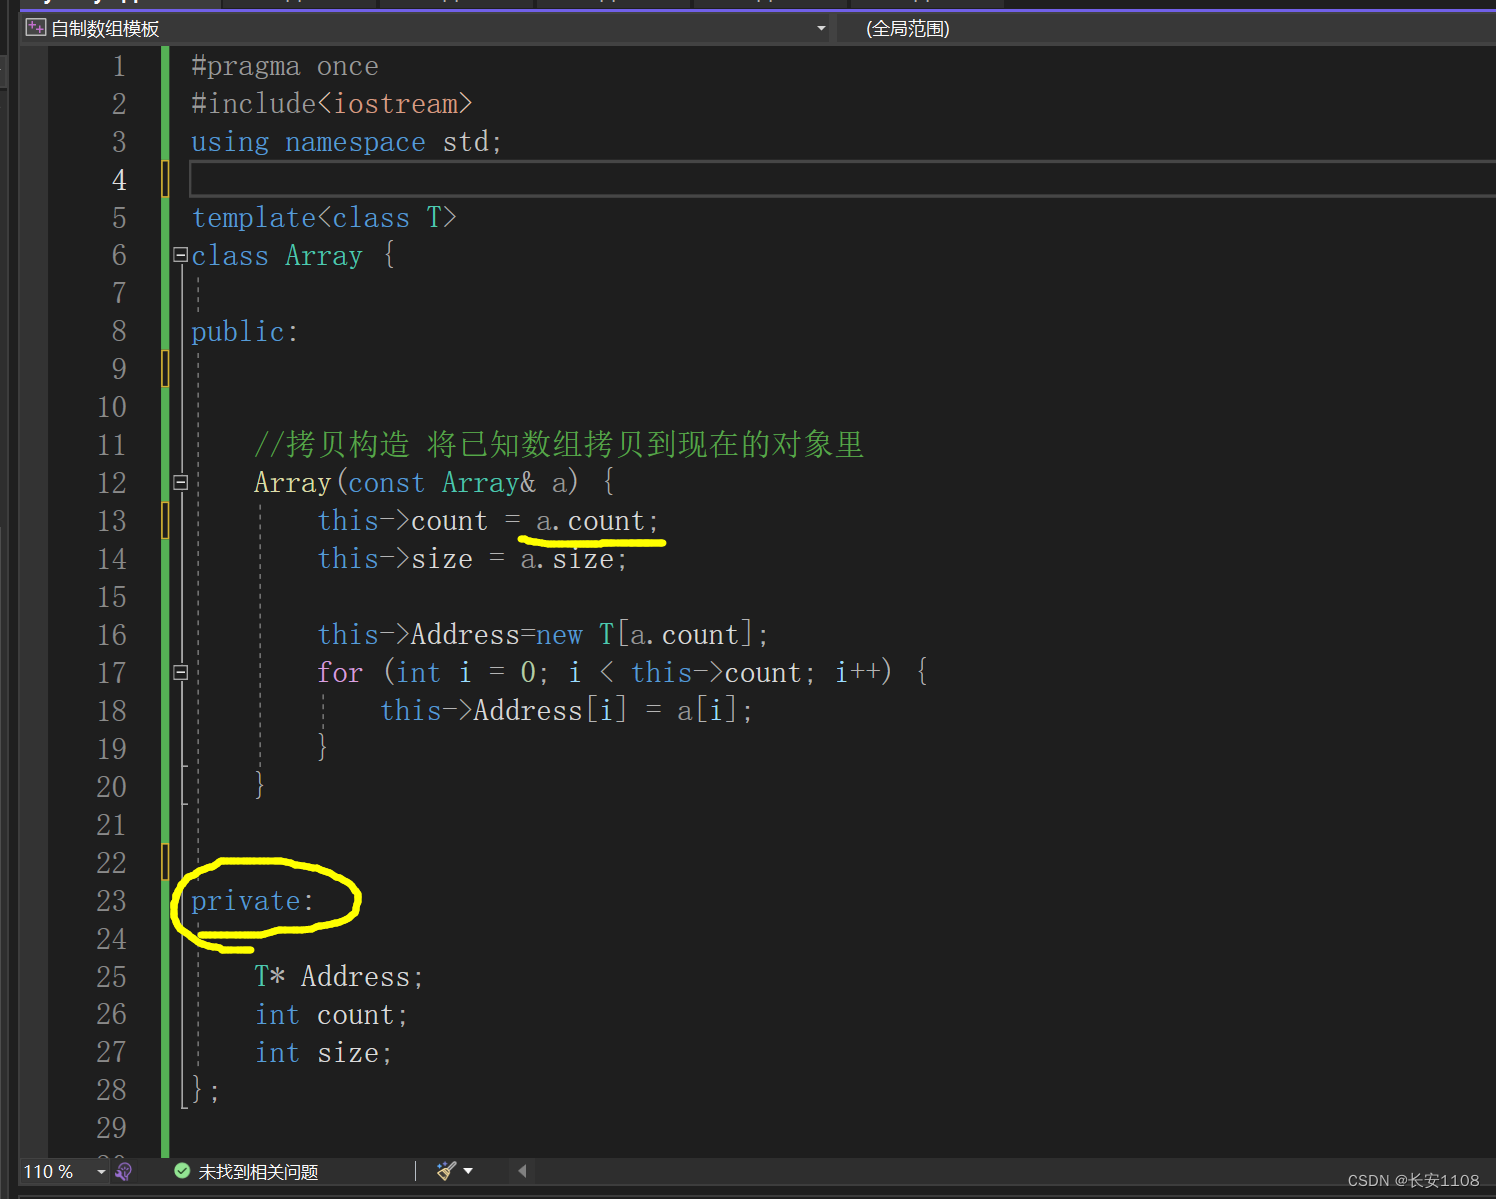This screenshot has height=1199, width=1496.
Task: Click the IntelliCode lightbulb icon in the bottom bar
Action: [124, 1171]
